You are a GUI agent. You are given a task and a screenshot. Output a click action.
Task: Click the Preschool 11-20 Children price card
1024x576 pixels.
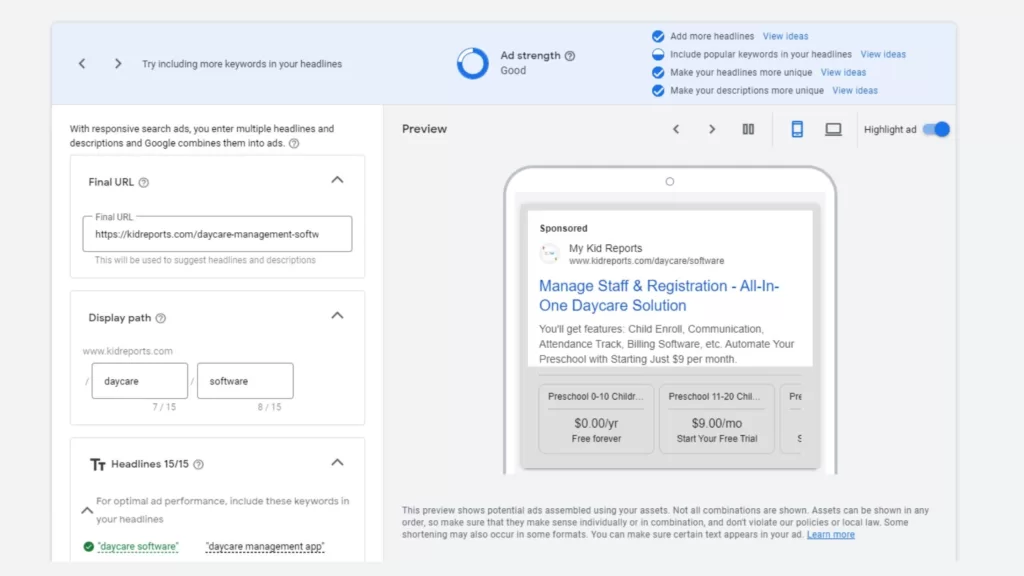pyautogui.click(x=717, y=418)
